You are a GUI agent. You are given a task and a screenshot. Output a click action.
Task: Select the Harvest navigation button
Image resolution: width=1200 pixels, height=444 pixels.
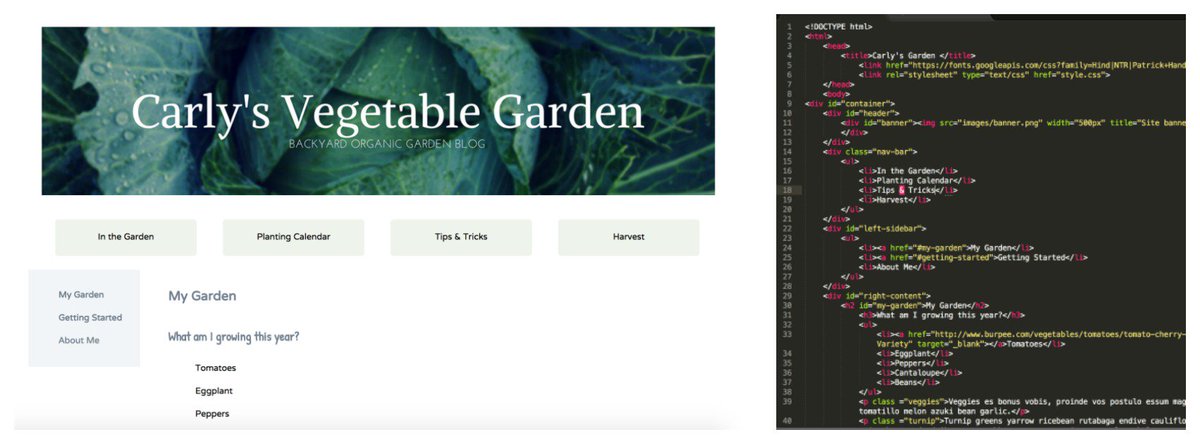[x=629, y=237]
